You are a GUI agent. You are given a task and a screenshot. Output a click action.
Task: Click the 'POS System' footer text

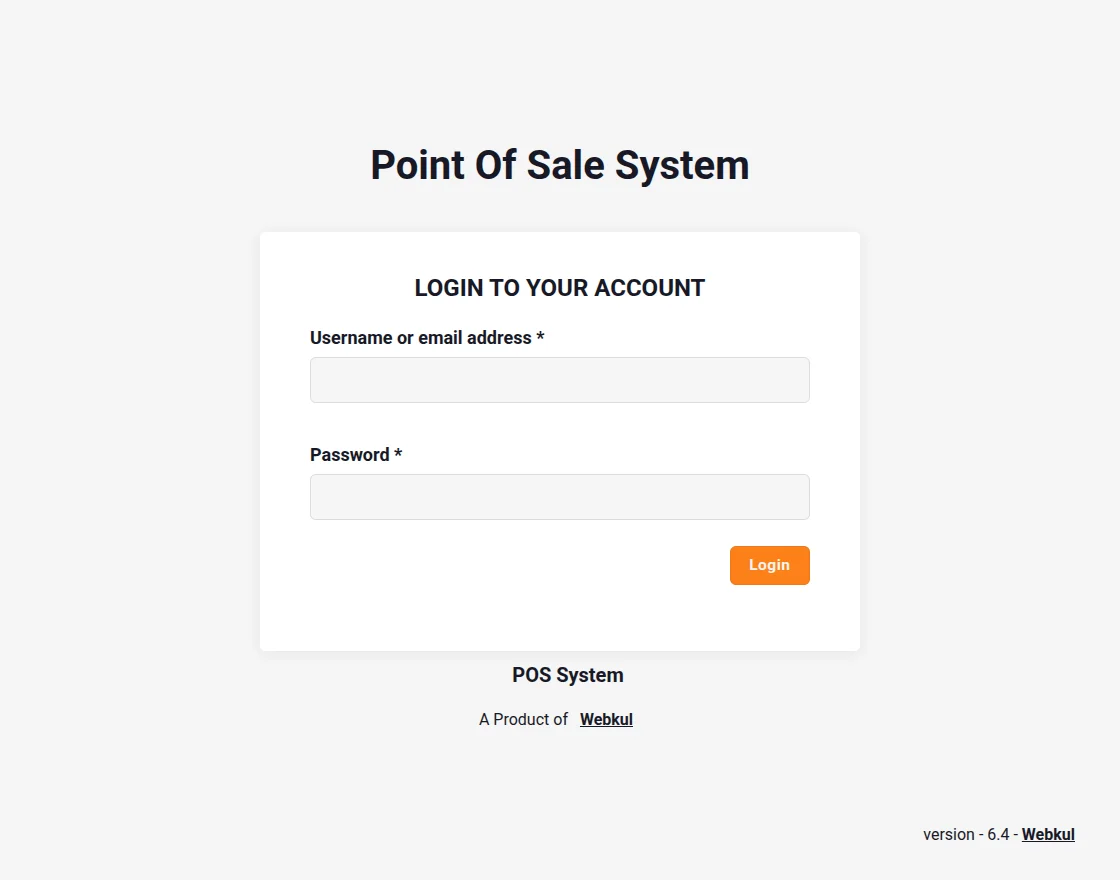click(x=567, y=675)
